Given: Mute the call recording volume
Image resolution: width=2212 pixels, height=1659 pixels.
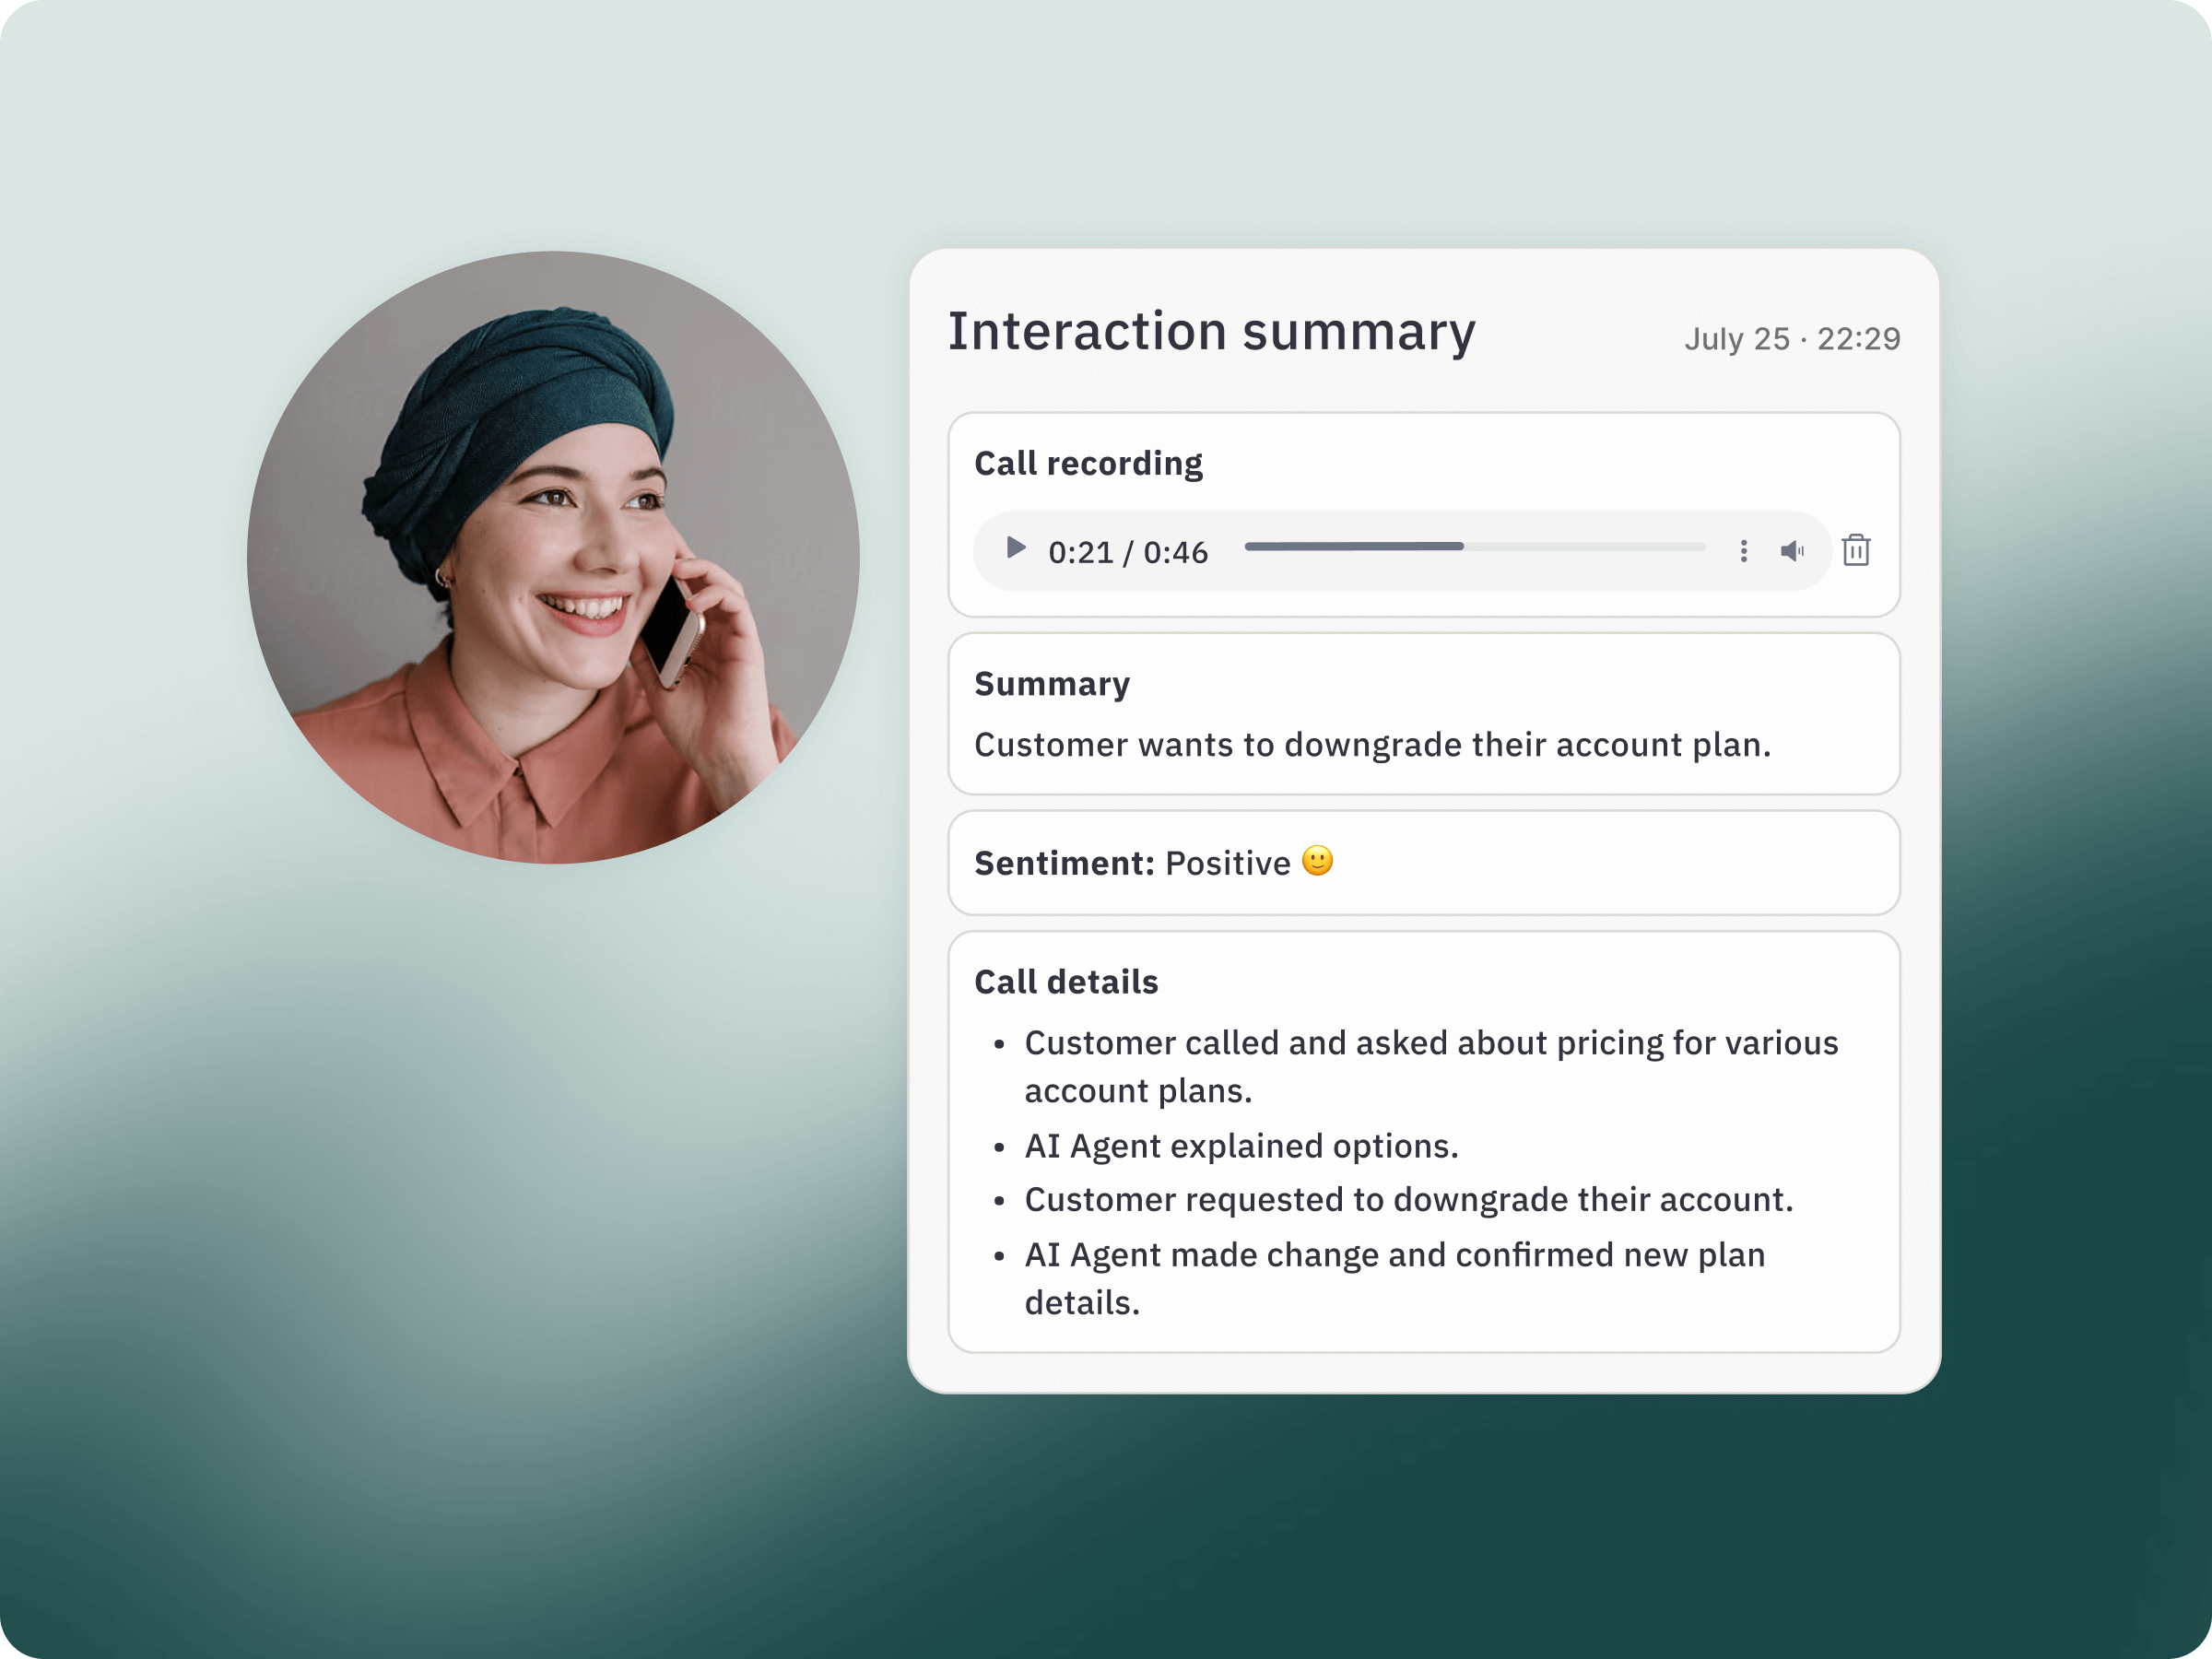Looking at the screenshot, I should pyautogui.click(x=1791, y=551).
